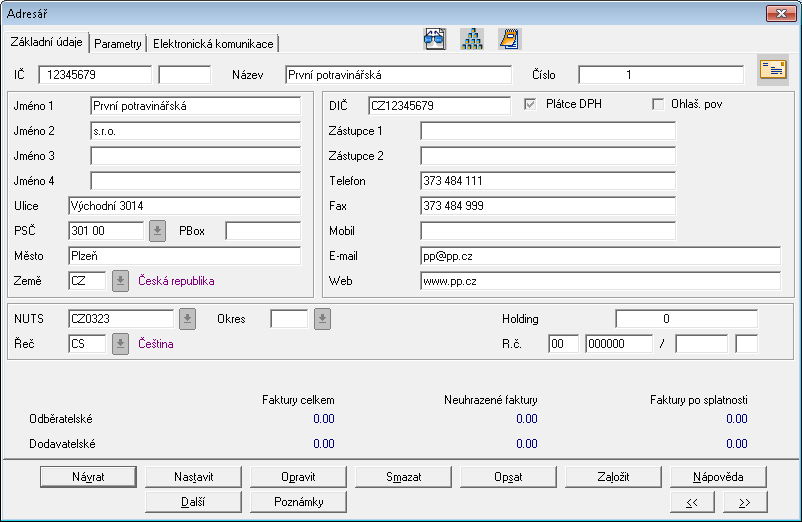Go to previous record with << button
This screenshot has height=522, width=802.
tap(692, 502)
